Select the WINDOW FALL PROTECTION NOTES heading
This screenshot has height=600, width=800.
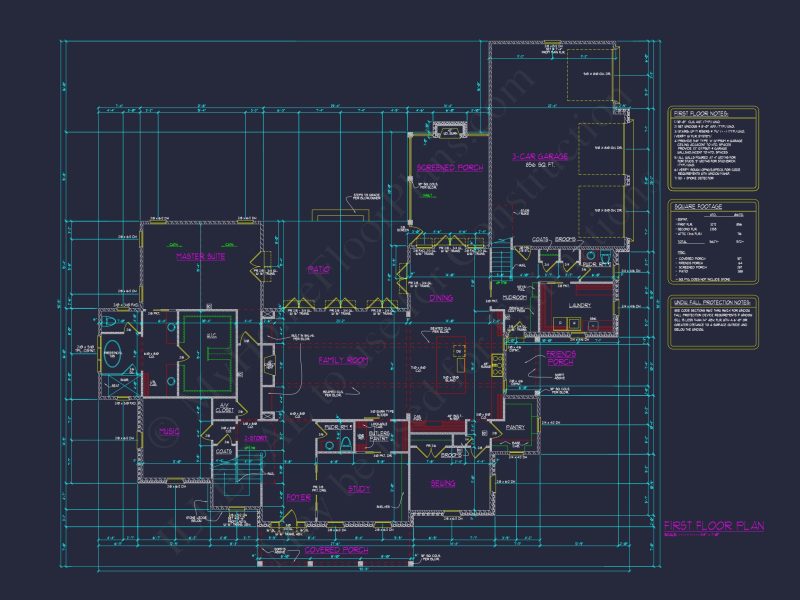[710, 302]
